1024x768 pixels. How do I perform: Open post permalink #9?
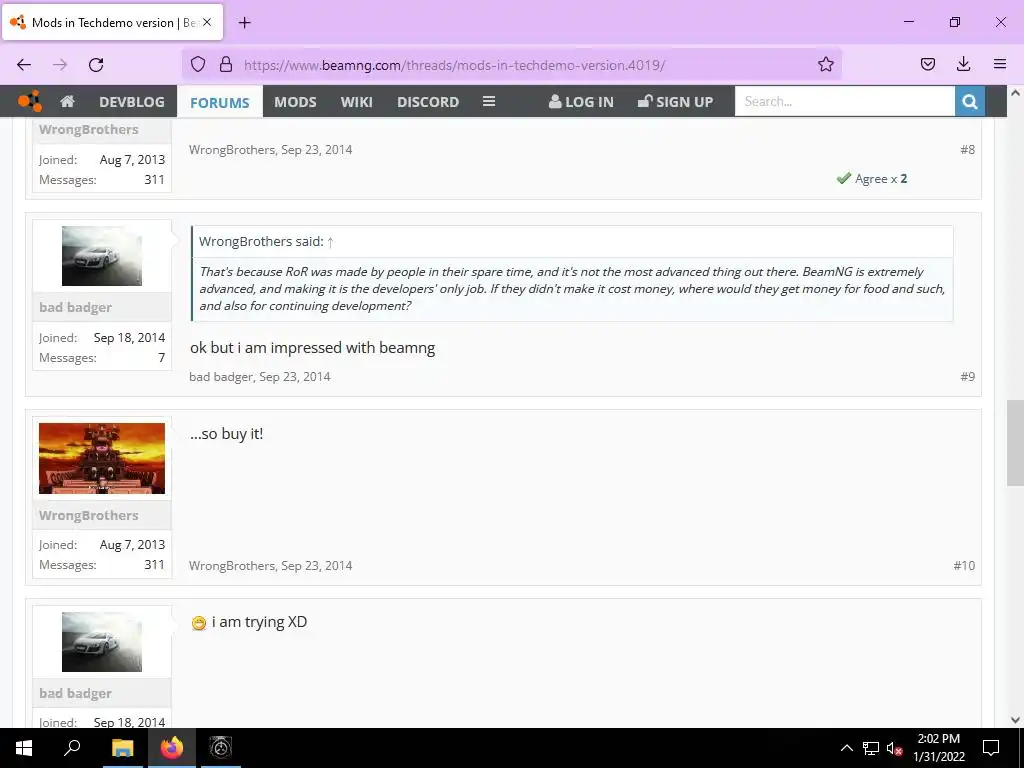[967, 377]
